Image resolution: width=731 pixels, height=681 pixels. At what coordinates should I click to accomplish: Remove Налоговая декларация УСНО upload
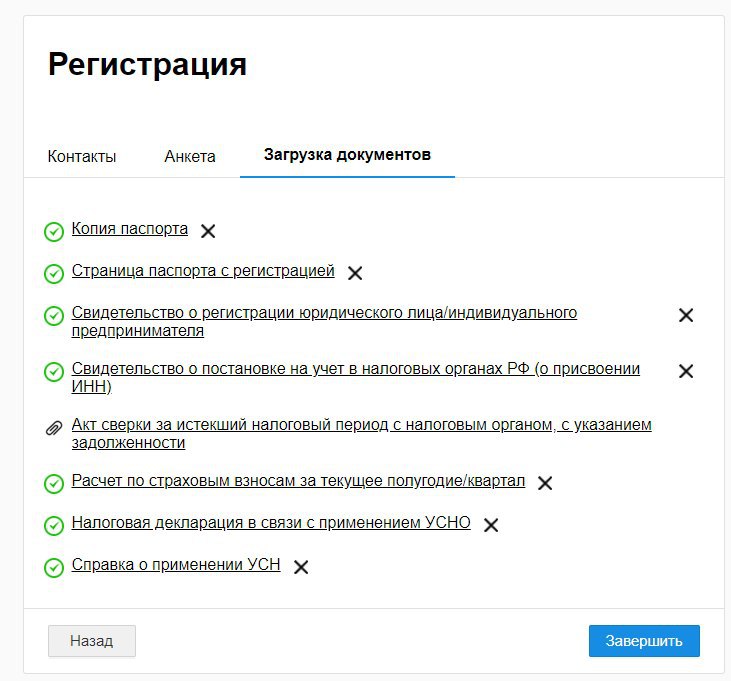[491, 525]
